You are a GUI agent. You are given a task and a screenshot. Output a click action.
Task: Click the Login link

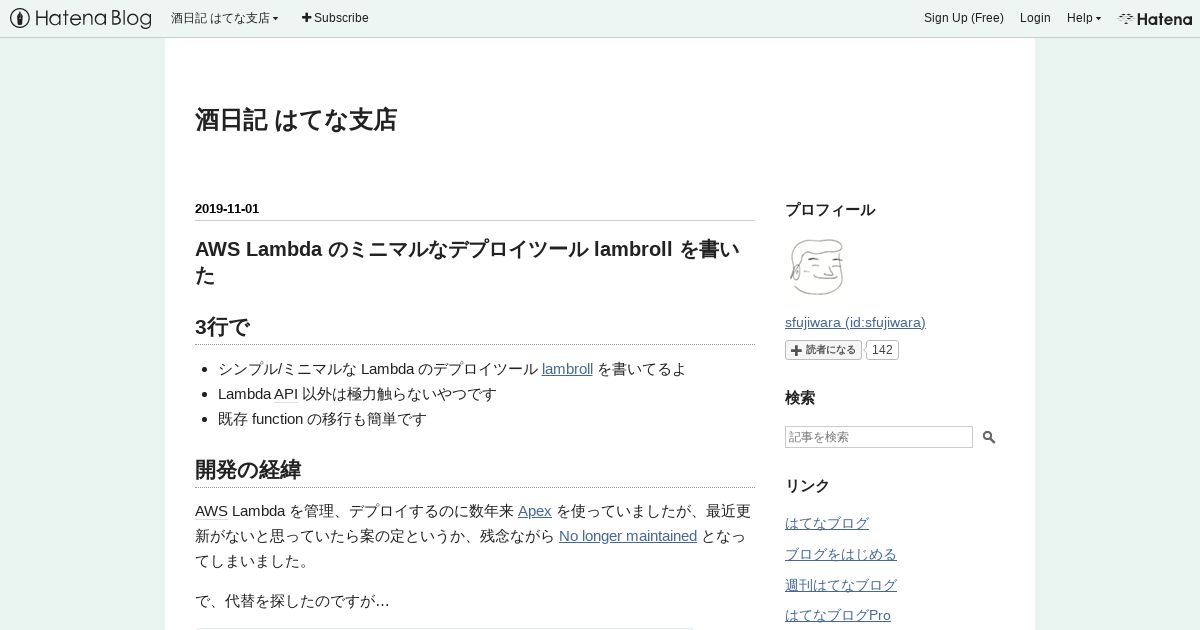[x=1035, y=18]
